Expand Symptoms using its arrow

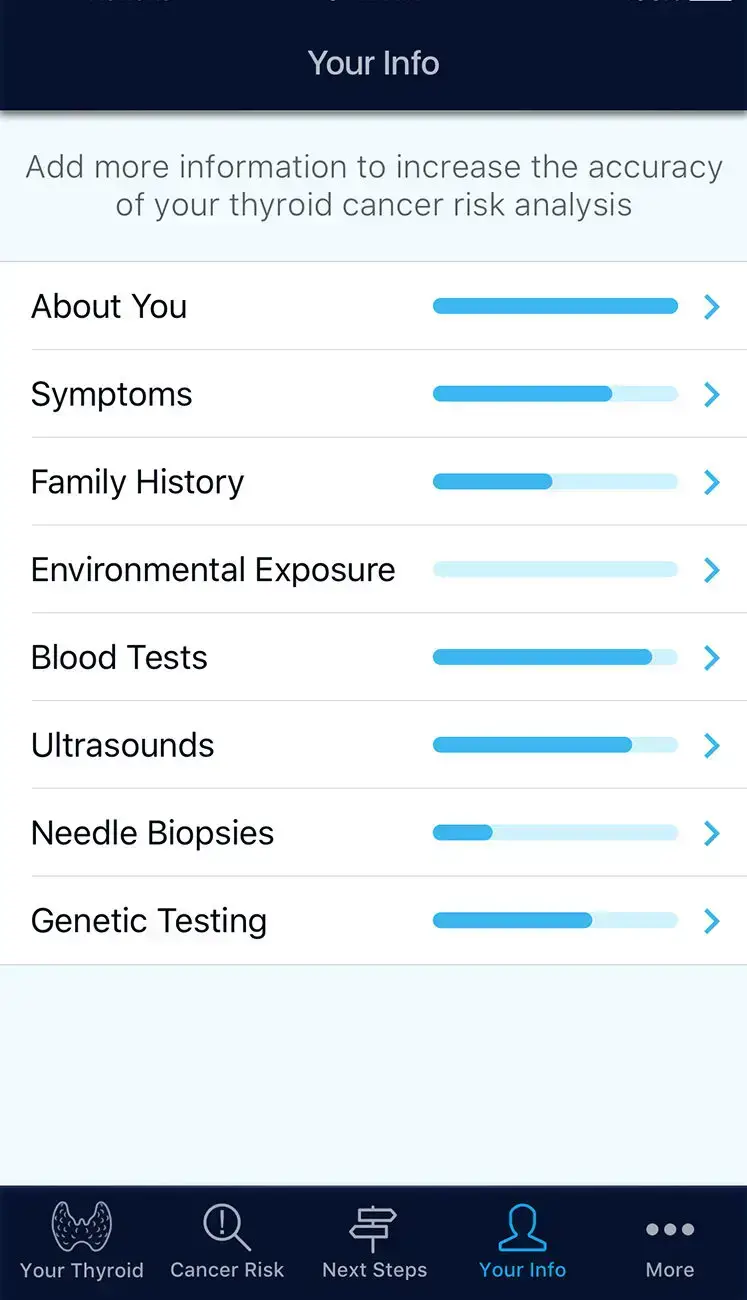[712, 395]
